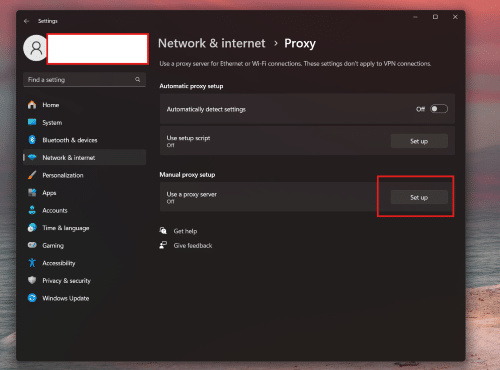Click the Personalization paintbrush icon

(x=32, y=175)
